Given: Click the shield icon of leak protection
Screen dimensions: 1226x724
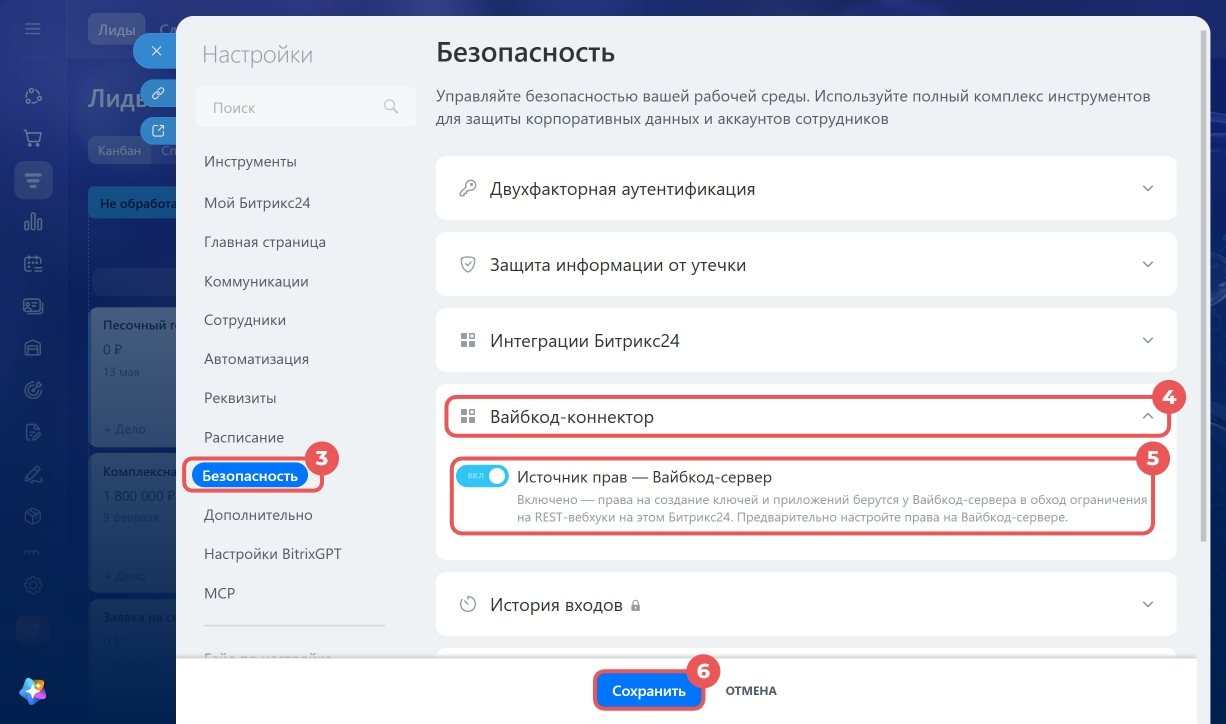Looking at the screenshot, I should (467, 265).
